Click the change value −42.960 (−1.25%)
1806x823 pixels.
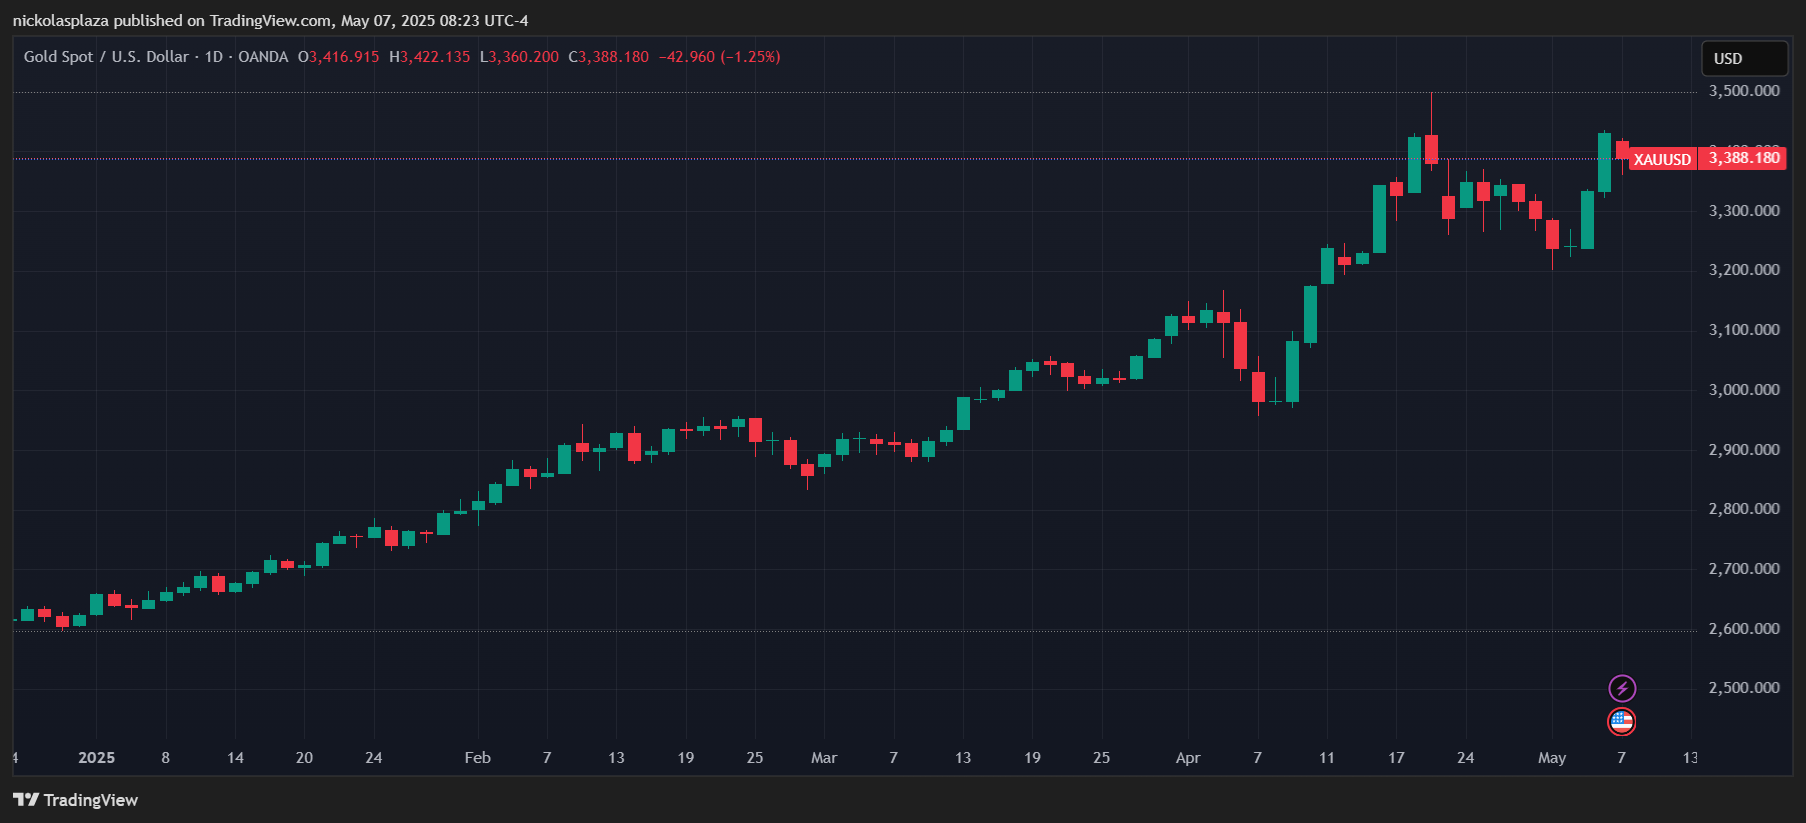[719, 57]
